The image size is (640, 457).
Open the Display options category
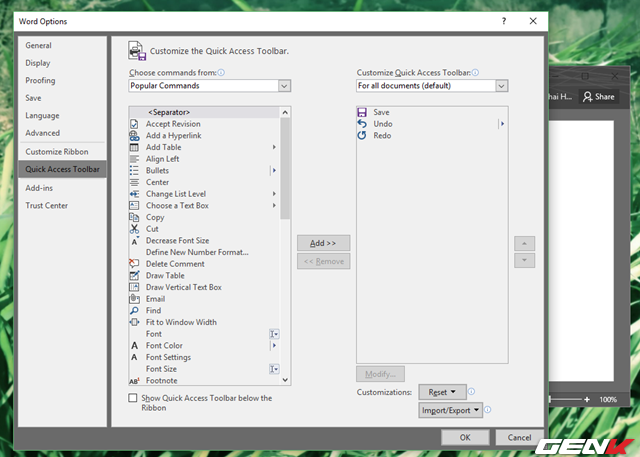(x=62, y=63)
